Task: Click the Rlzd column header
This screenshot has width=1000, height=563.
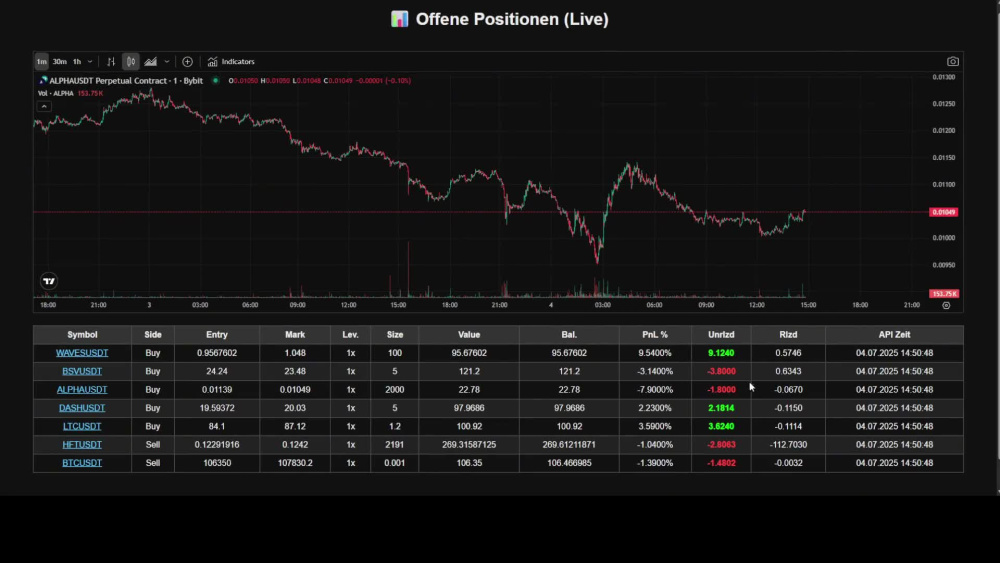Action: (788, 335)
